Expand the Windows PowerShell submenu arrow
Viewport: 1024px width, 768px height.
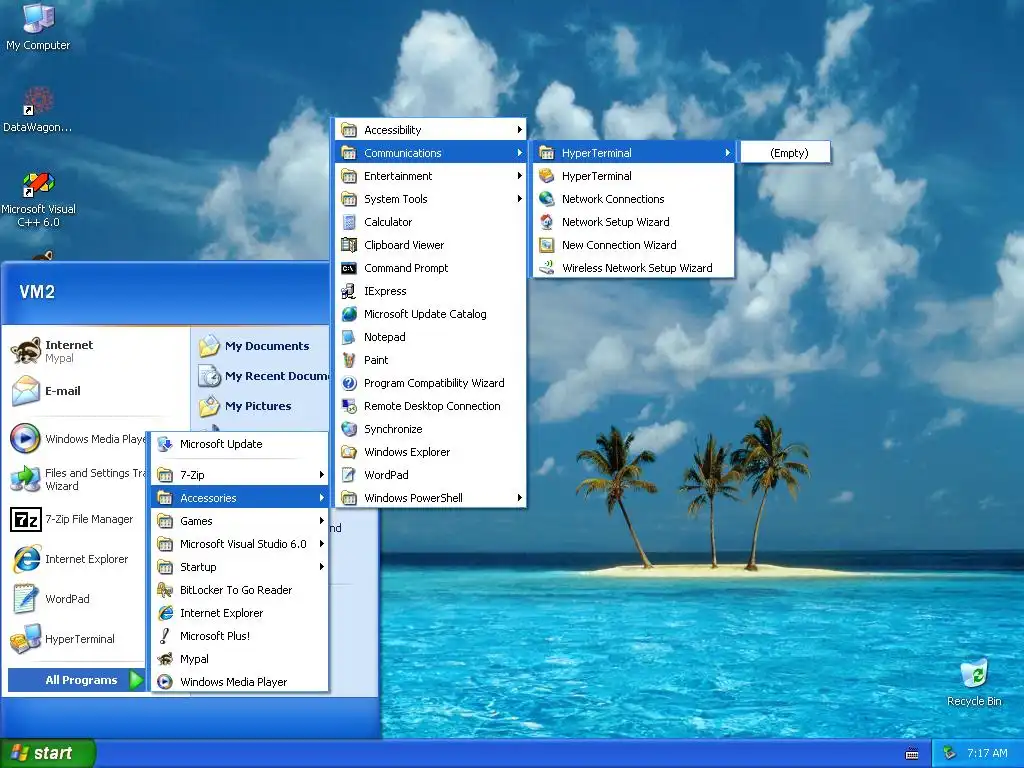pyautogui.click(x=519, y=498)
